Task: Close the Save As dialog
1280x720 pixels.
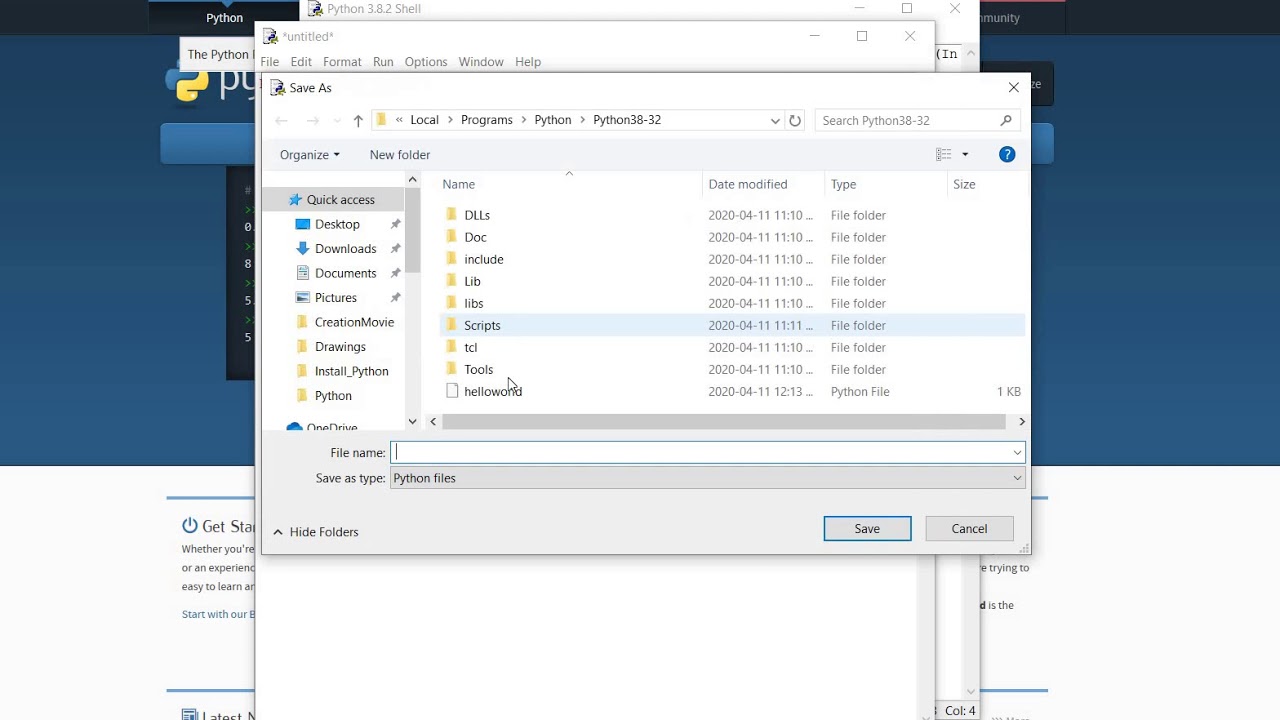Action: [1014, 88]
